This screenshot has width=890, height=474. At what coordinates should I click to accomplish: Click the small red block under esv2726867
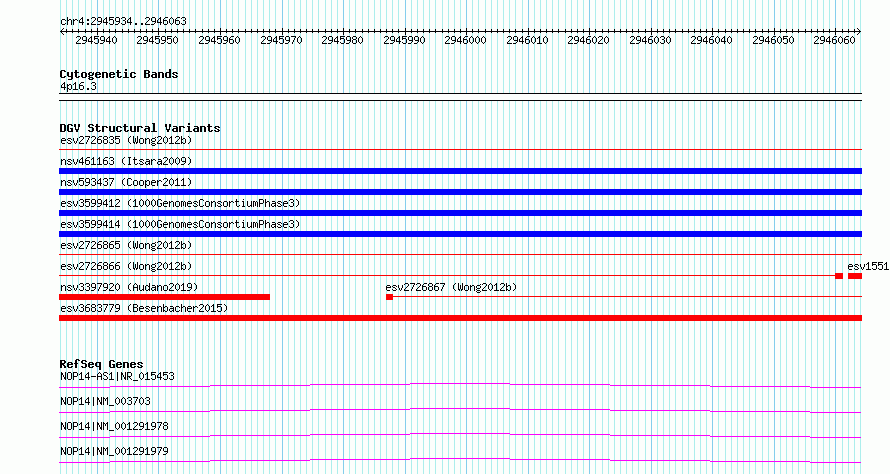click(389, 297)
